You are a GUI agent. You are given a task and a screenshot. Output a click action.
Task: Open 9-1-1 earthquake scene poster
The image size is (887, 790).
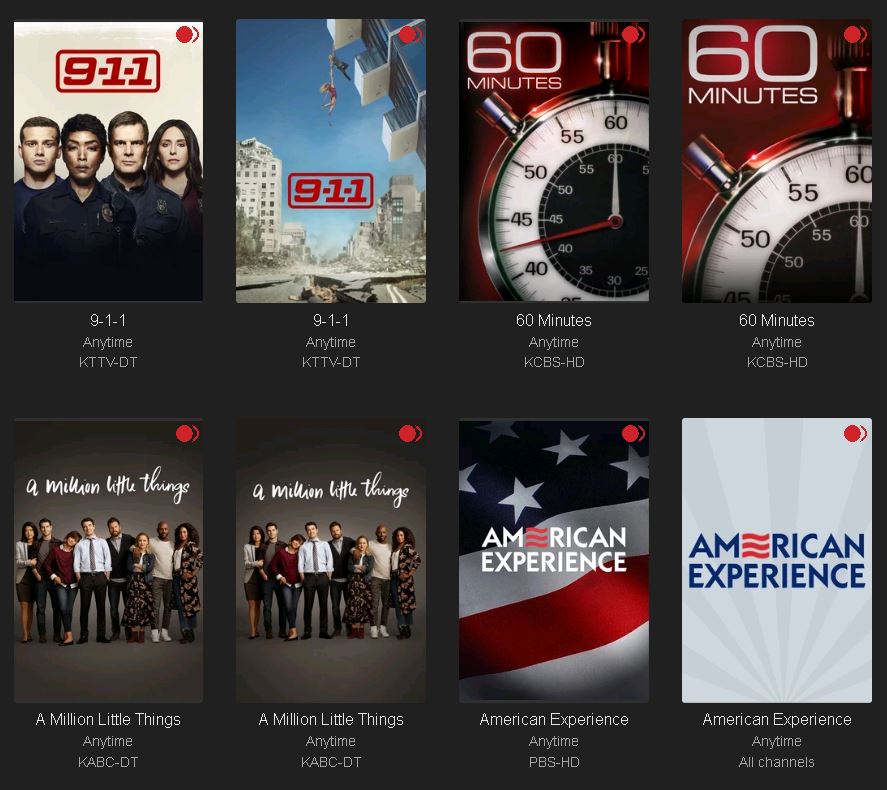[x=331, y=161]
